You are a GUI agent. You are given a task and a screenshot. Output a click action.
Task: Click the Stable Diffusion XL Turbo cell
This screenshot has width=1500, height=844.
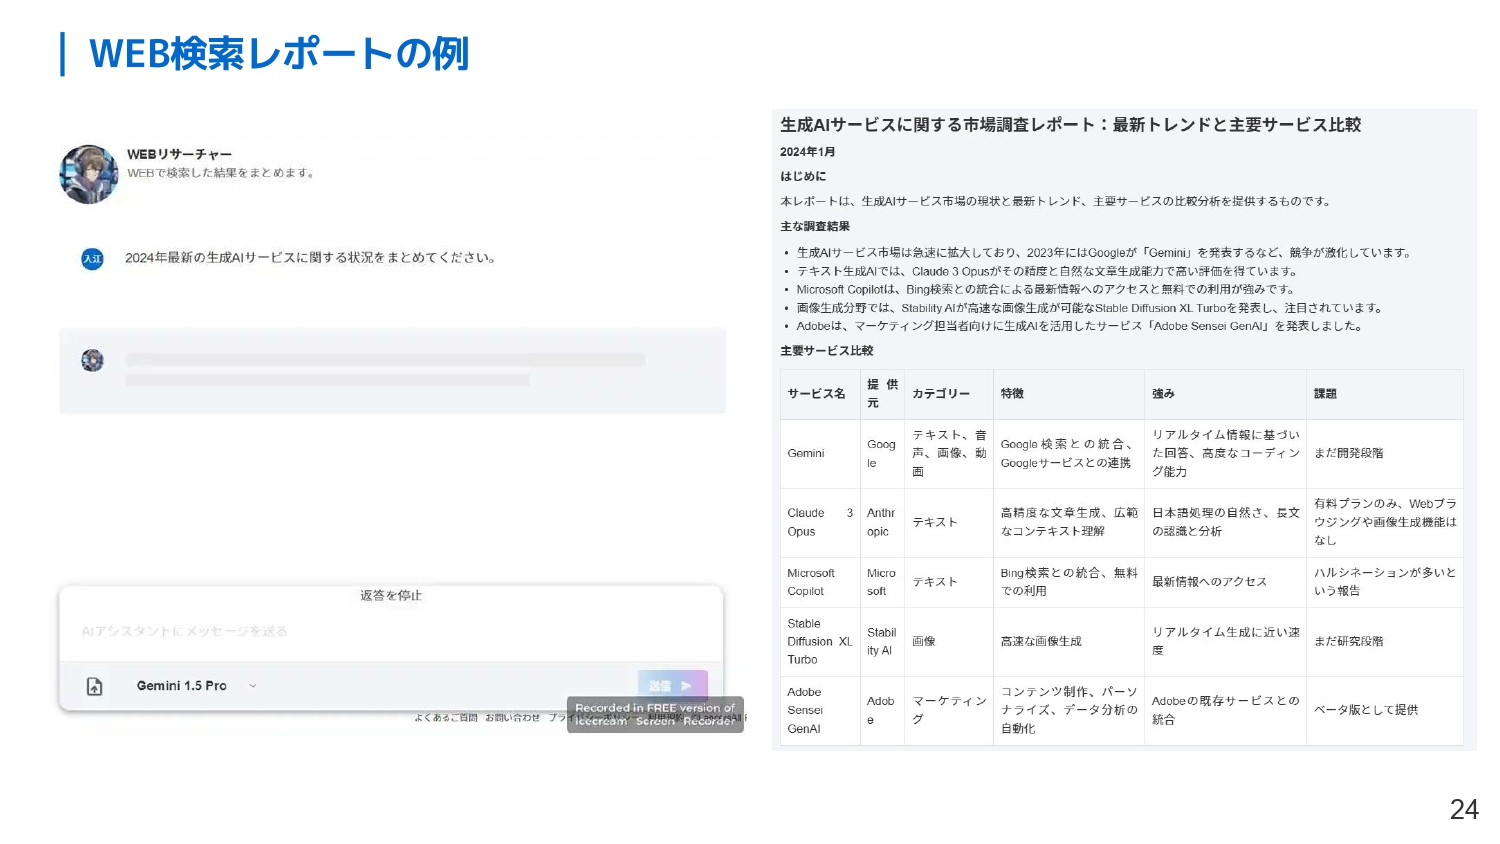pyautogui.click(x=820, y=641)
